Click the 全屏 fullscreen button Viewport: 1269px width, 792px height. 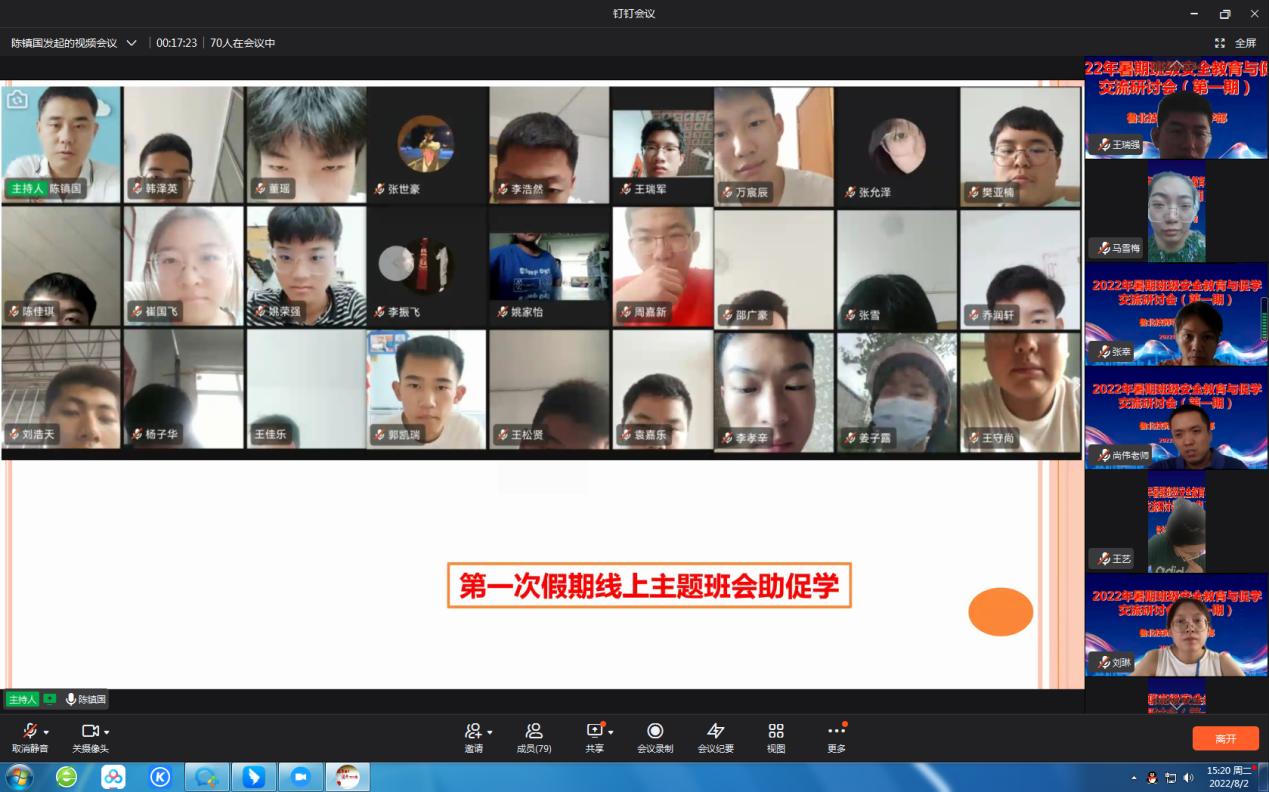point(1235,43)
